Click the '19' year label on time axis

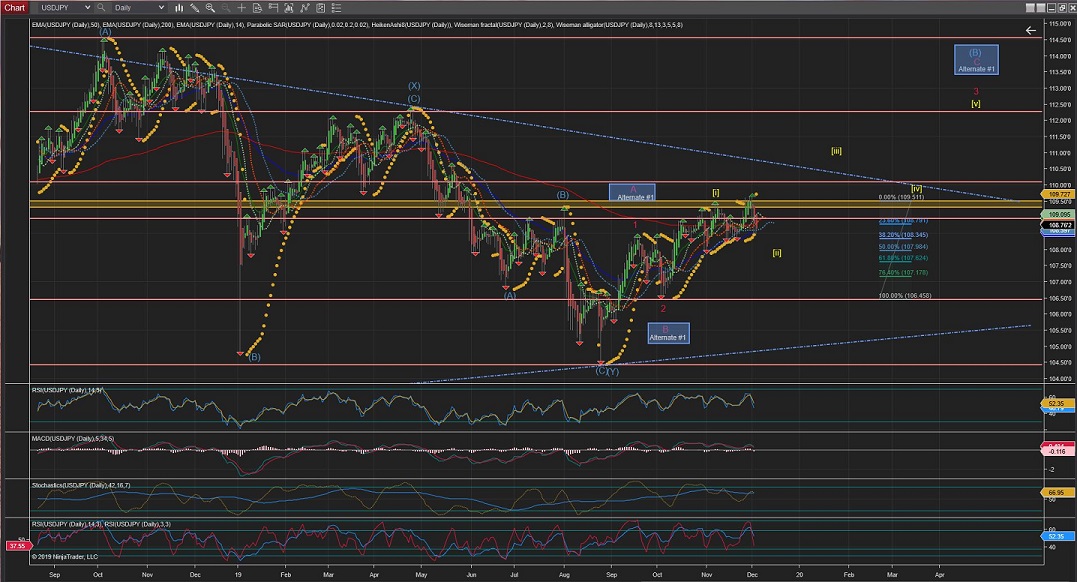pos(238,574)
